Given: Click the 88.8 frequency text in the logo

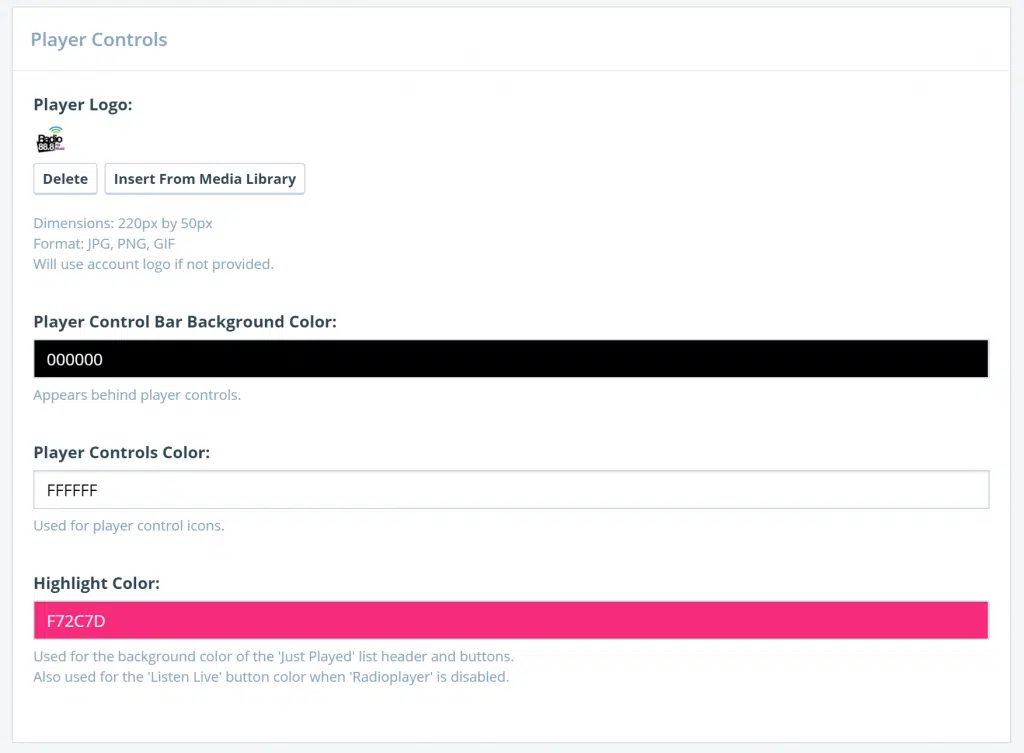Looking at the screenshot, I should [46, 147].
